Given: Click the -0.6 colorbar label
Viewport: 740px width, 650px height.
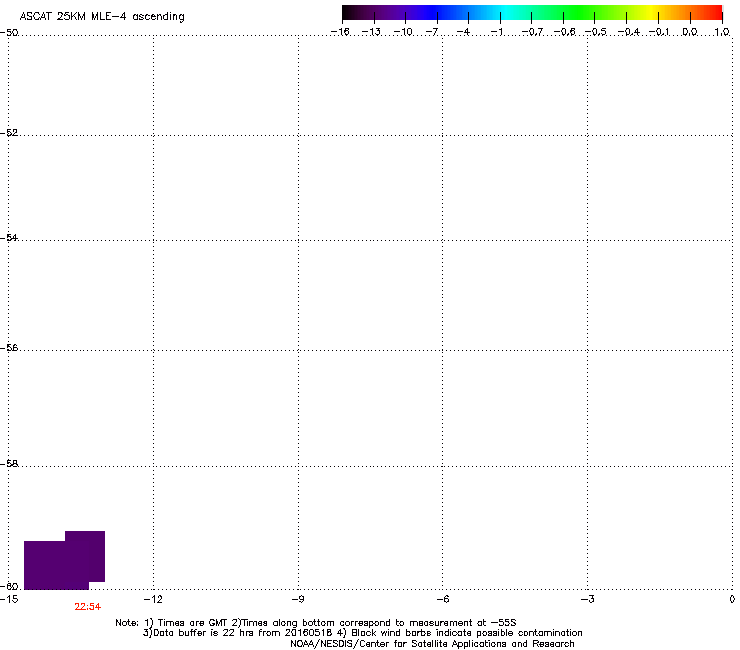Looking at the screenshot, I should click(564, 32).
